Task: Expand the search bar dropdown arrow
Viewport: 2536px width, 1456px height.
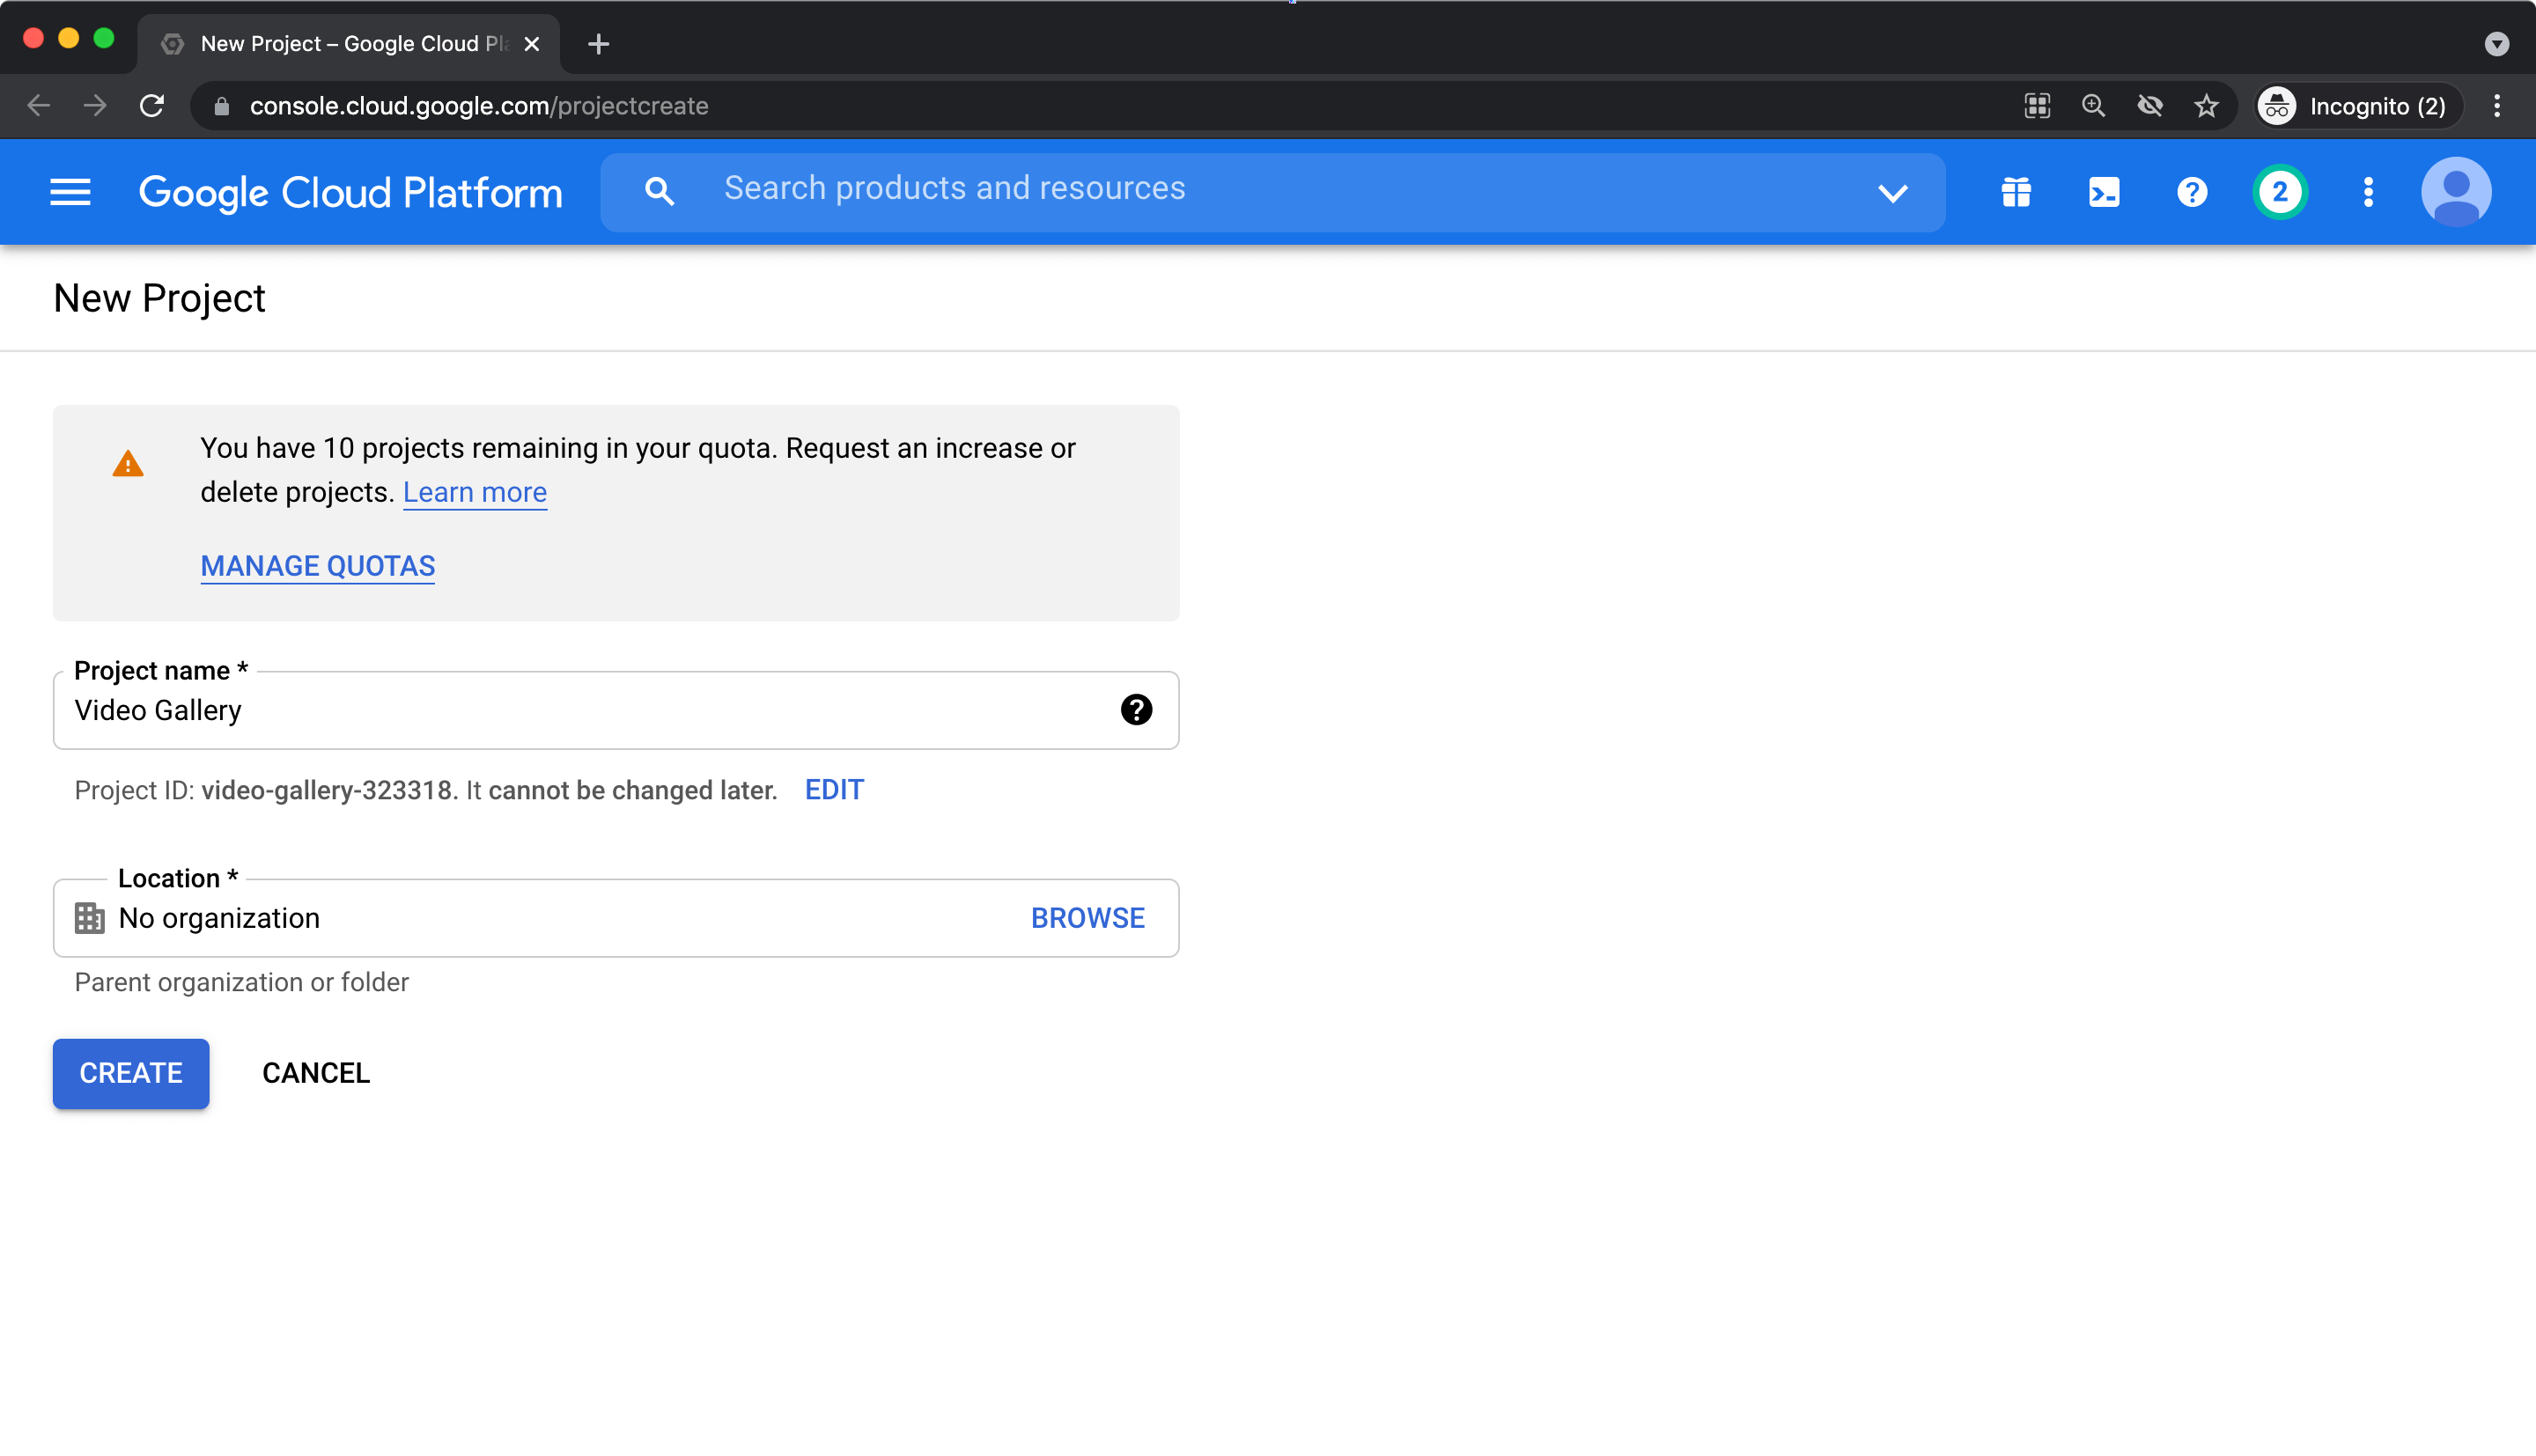Action: pos(1892,193)
